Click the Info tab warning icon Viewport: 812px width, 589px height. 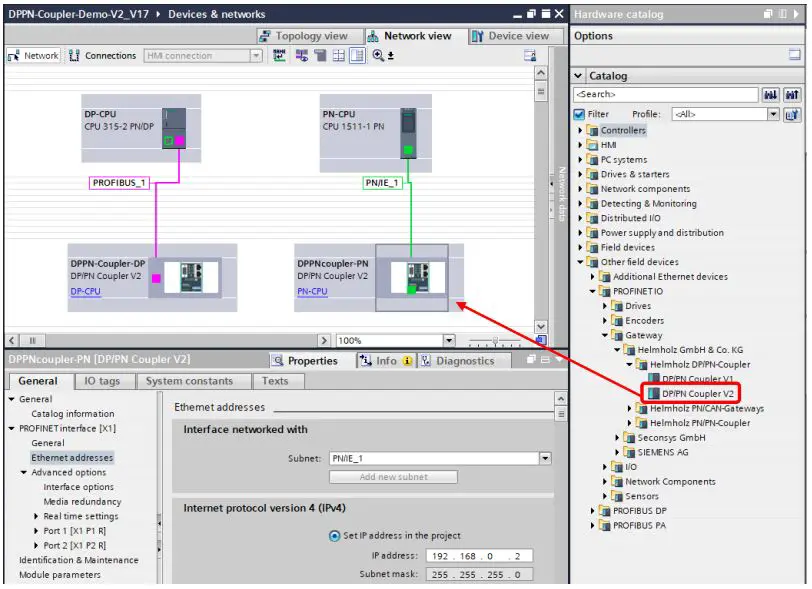(x=408, y=361)
